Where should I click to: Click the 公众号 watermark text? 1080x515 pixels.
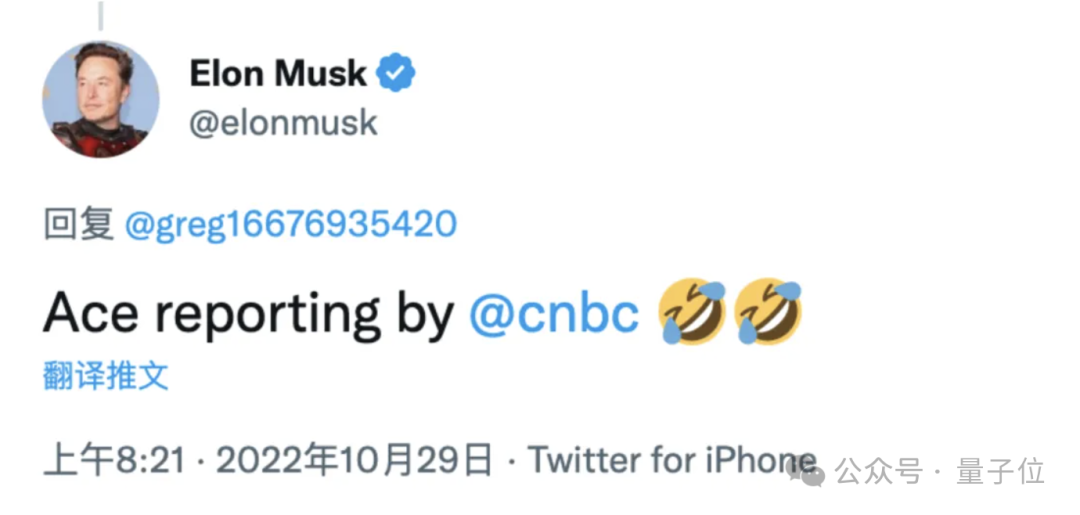(878, 472)
